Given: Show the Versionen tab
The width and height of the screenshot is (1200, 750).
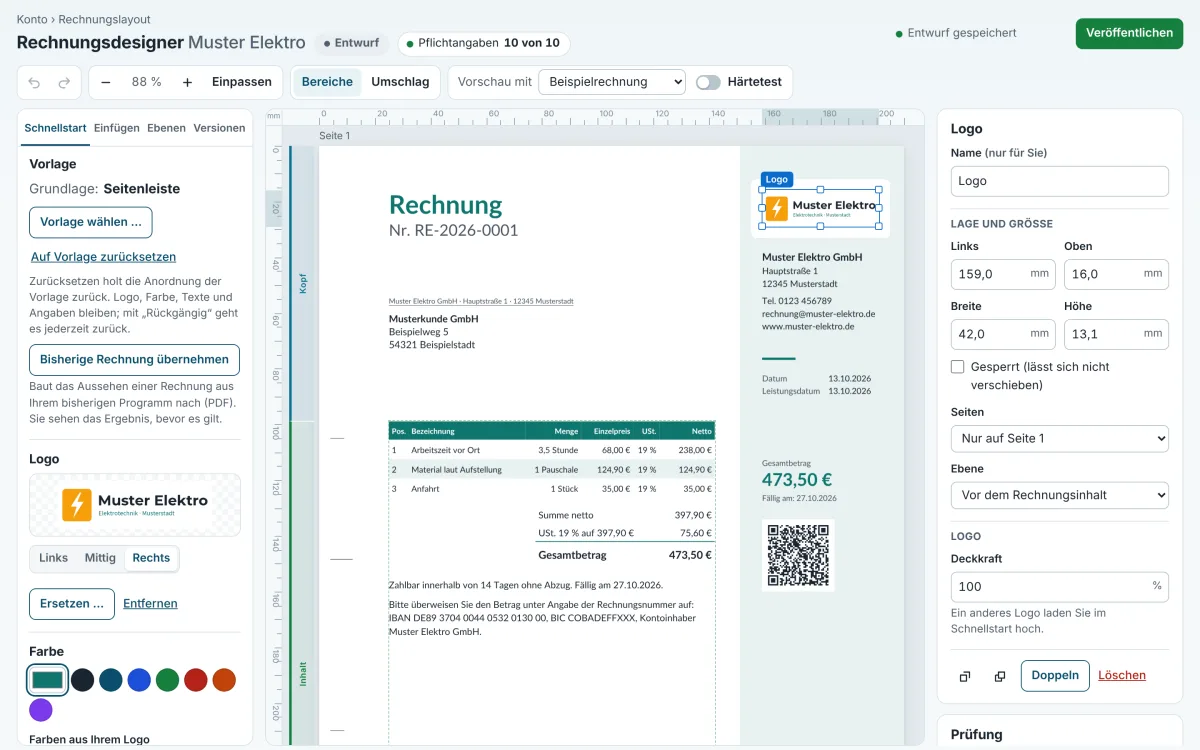Looking at the screenshot, I should 219,128.
